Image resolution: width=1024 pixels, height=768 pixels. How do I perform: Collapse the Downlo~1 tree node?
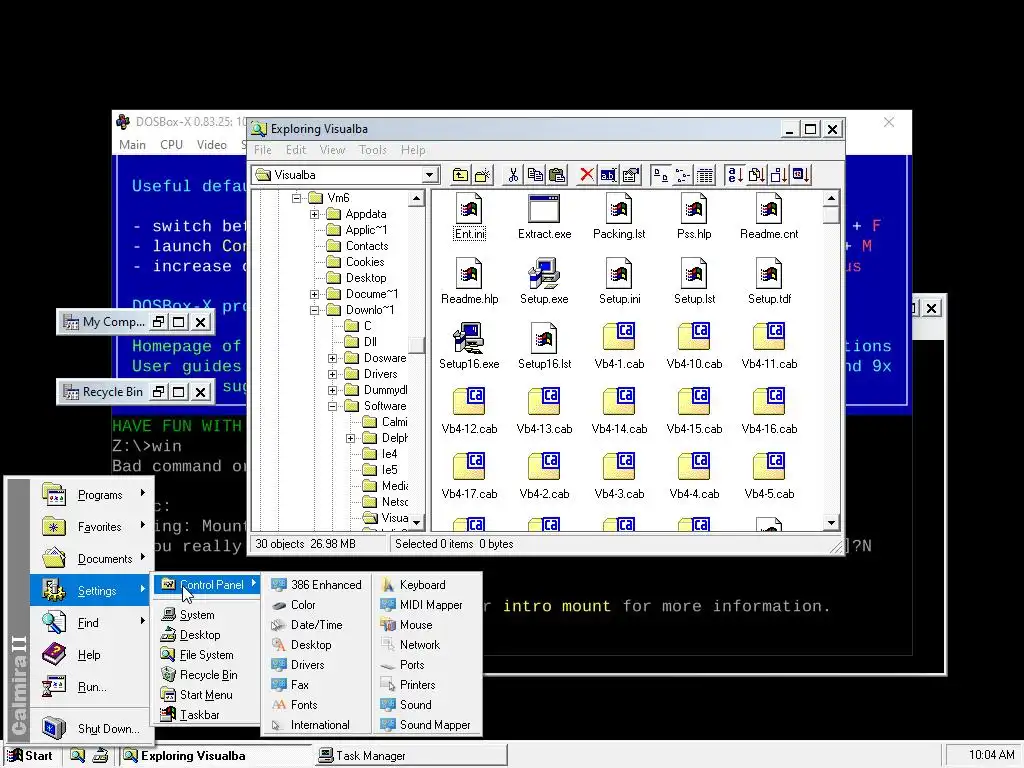tap(314, 310)
